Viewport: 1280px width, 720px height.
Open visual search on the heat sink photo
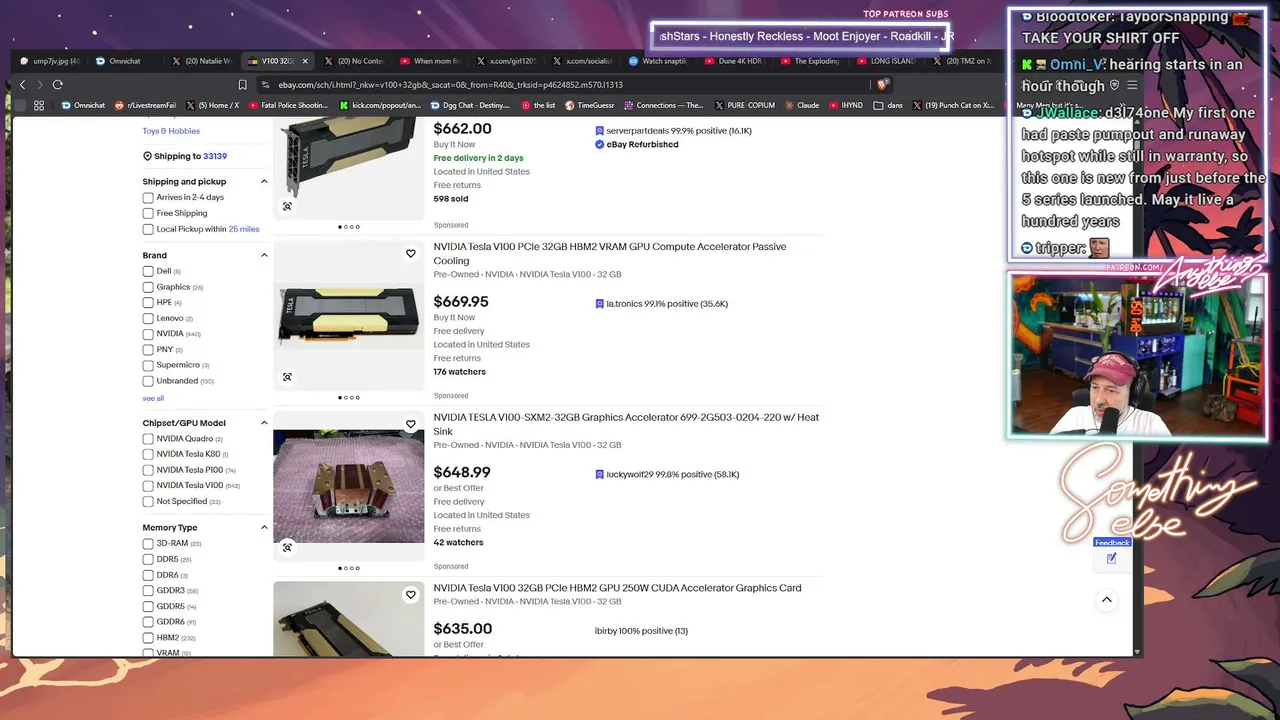pyautogui.click(x=287, y=547)
